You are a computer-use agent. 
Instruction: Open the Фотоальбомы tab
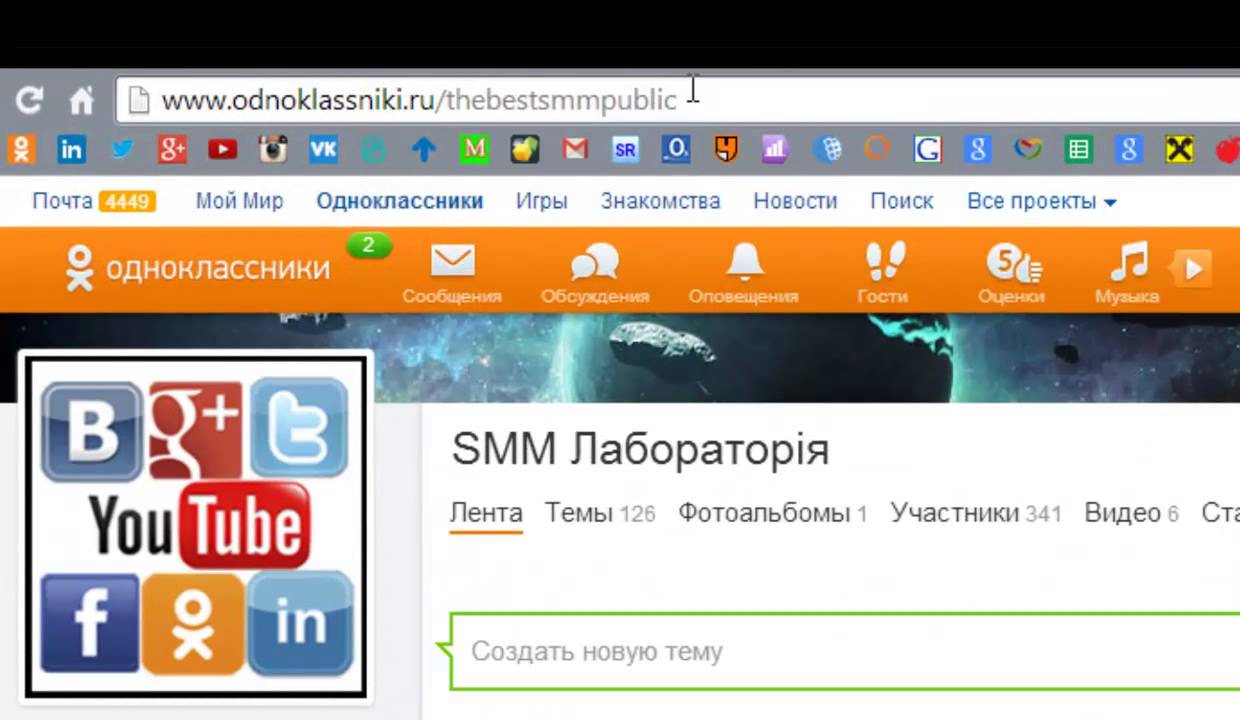click(773, 513)
